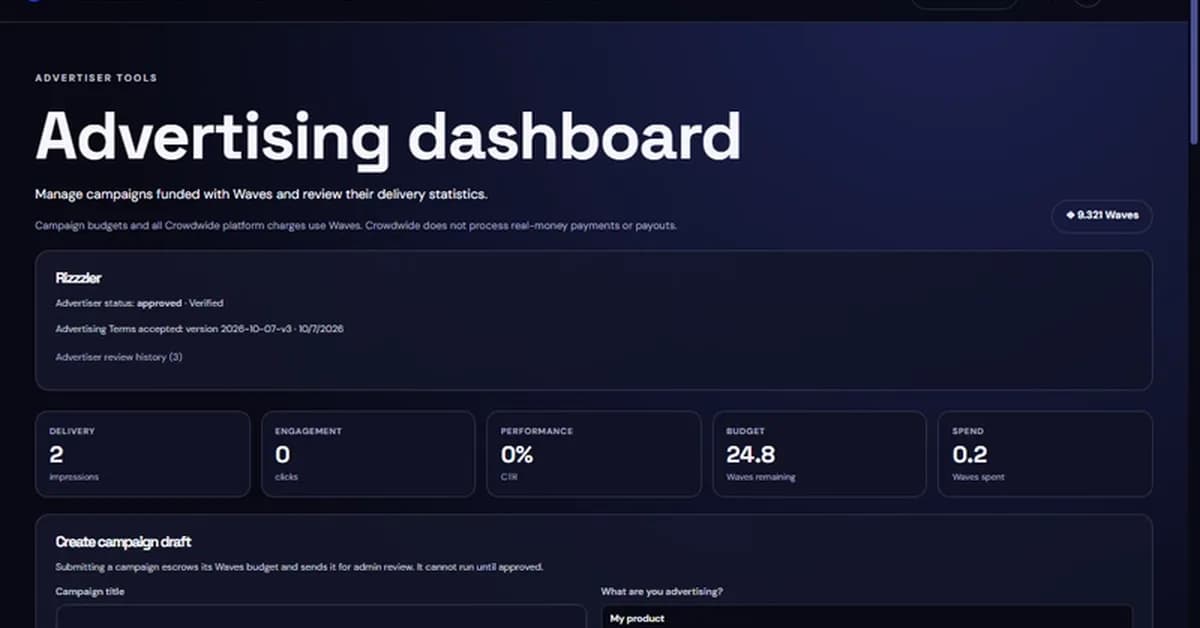This screenshot has height=628, width=1200.
Task: Click the 'Campaign budgets and all Crowdwide' note
Action: 356,226
